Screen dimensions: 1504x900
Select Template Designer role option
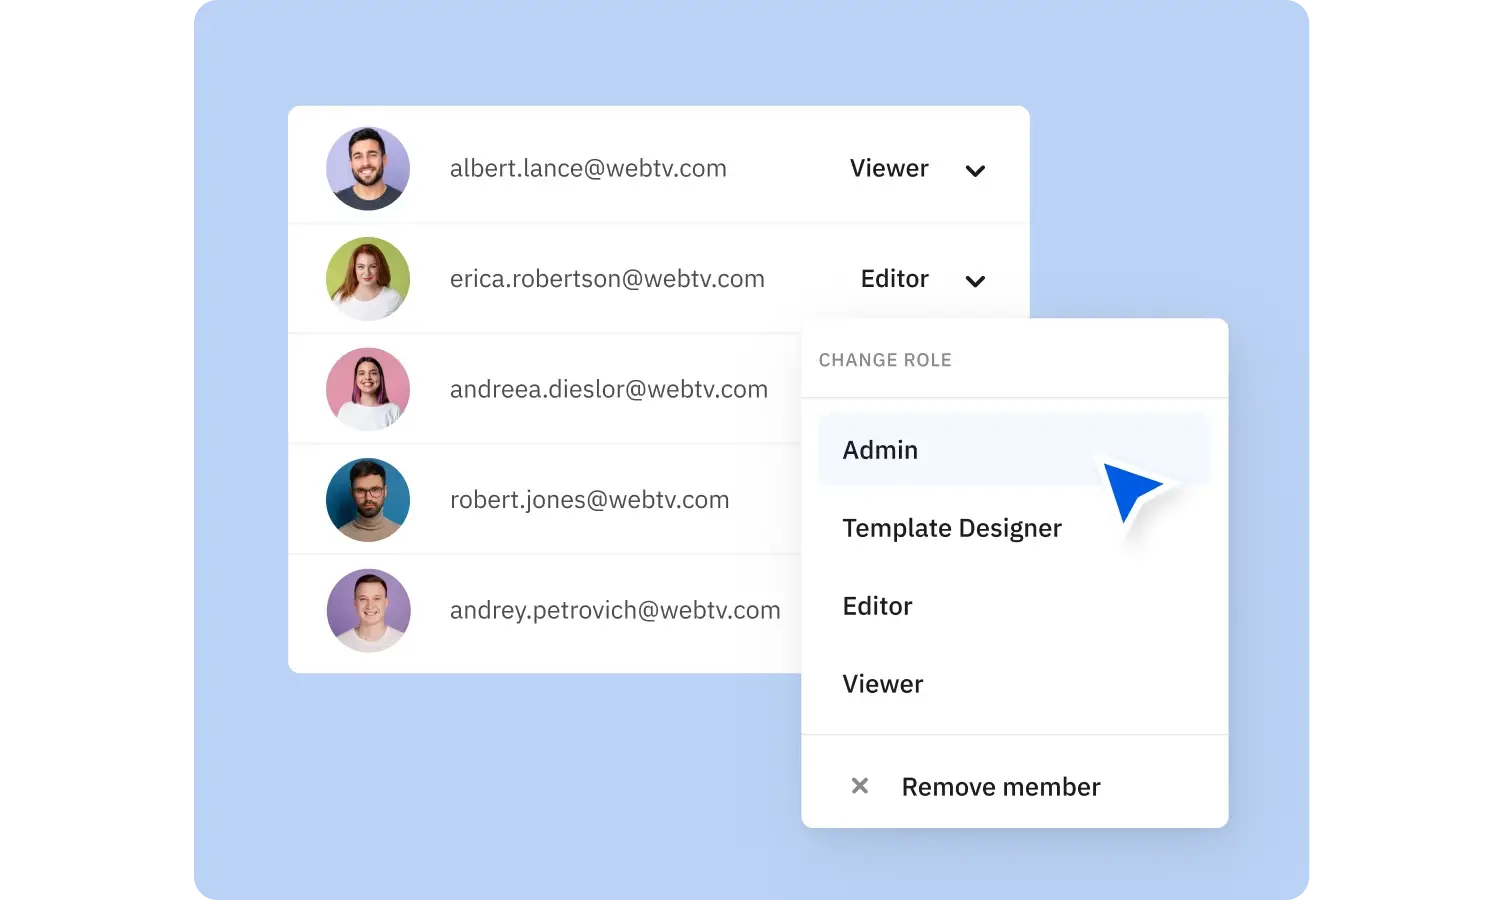tap(952, 528)
